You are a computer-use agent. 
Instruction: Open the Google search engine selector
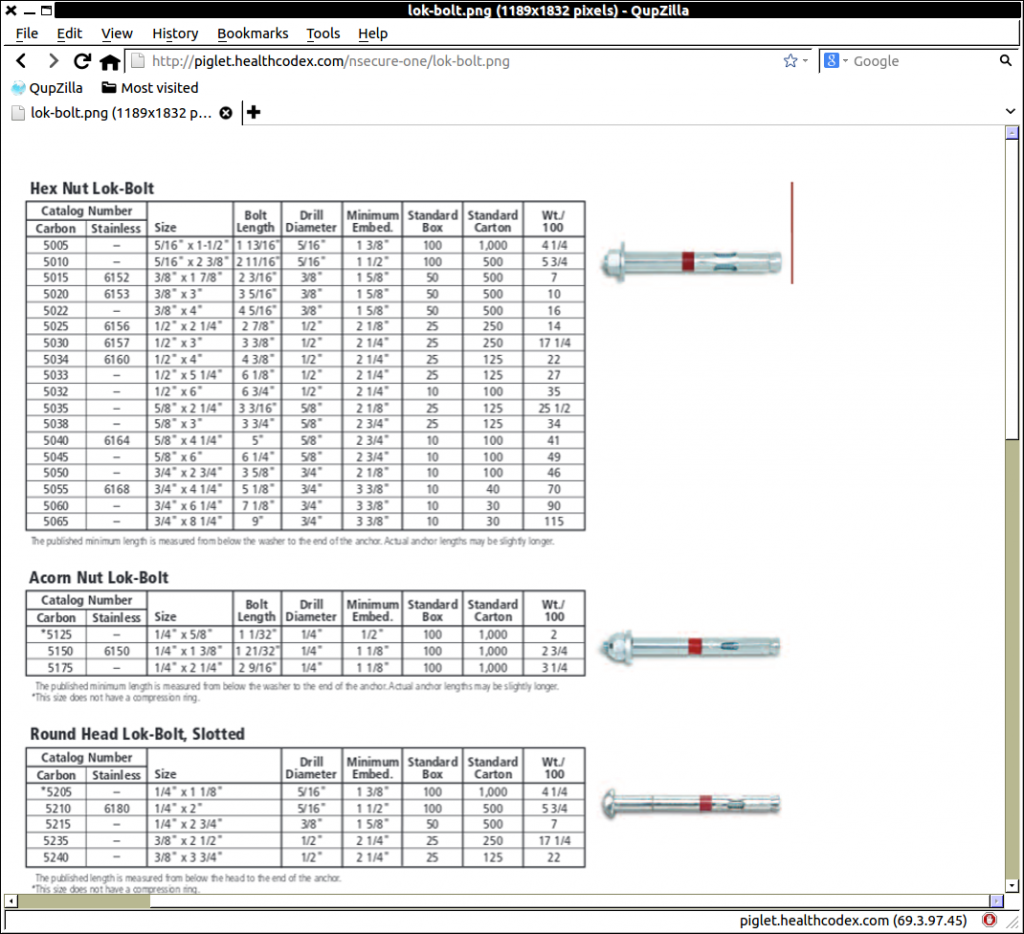pos(835,61)
